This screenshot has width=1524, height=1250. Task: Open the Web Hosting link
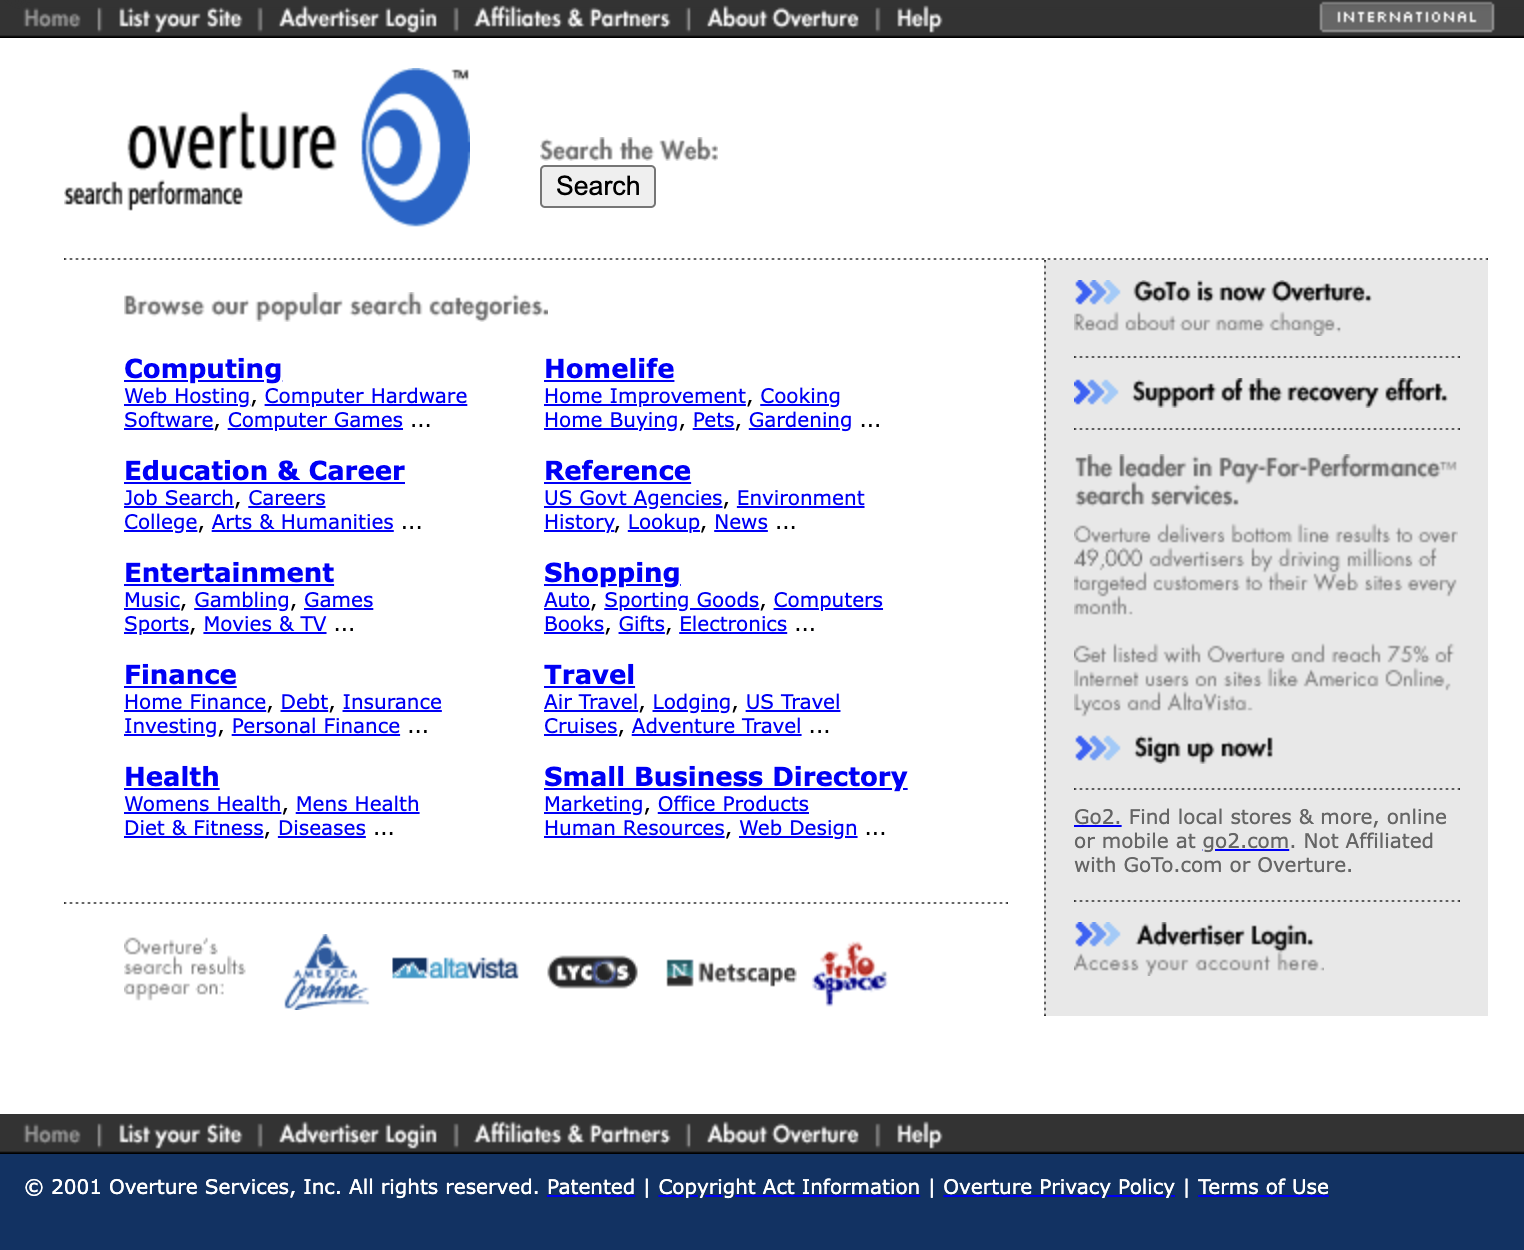[x=187, y=396]
